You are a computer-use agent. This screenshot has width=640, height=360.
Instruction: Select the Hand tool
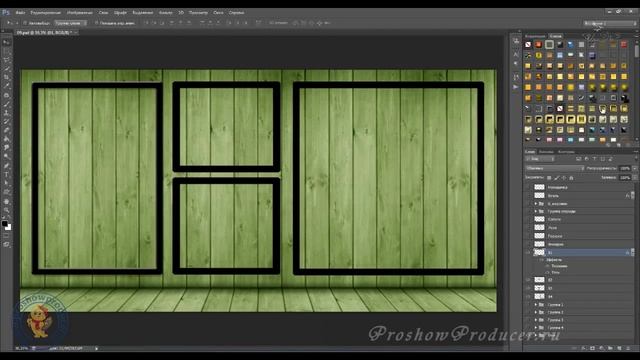(x=7, y=201)
